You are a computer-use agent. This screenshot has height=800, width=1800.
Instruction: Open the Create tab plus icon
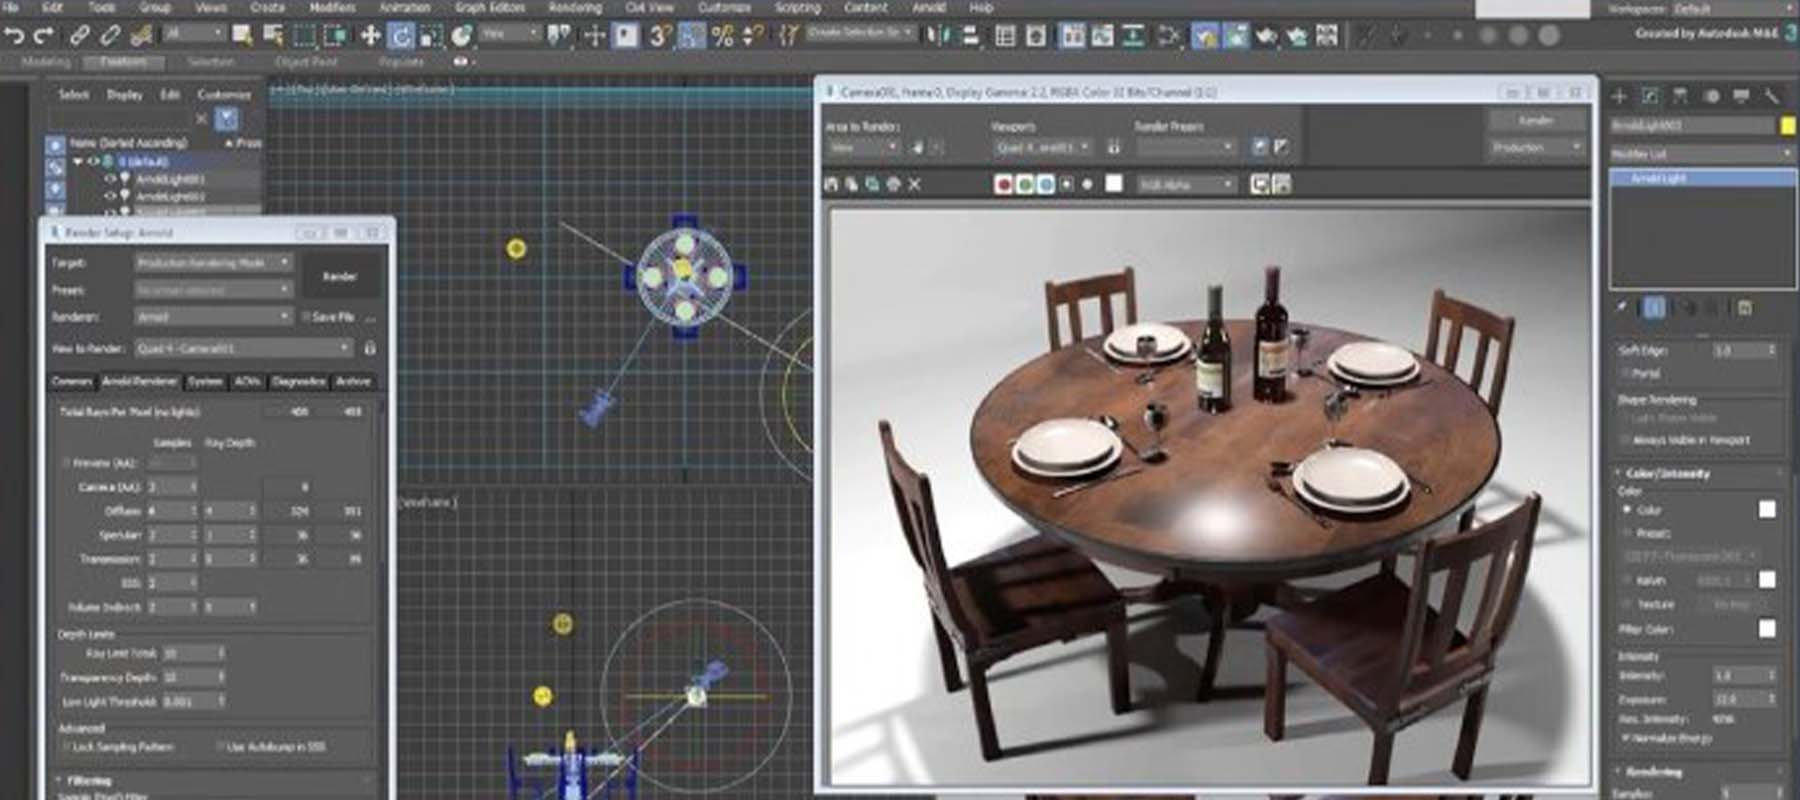pos(1620,96)
